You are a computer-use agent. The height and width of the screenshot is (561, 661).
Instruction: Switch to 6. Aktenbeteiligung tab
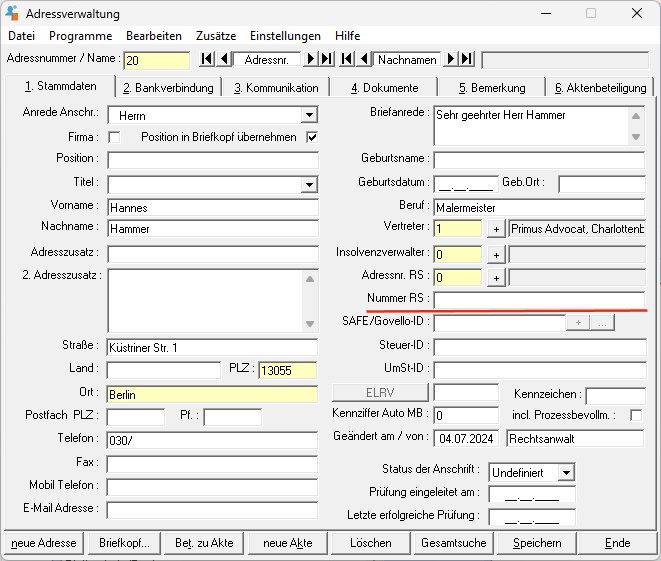600,88
